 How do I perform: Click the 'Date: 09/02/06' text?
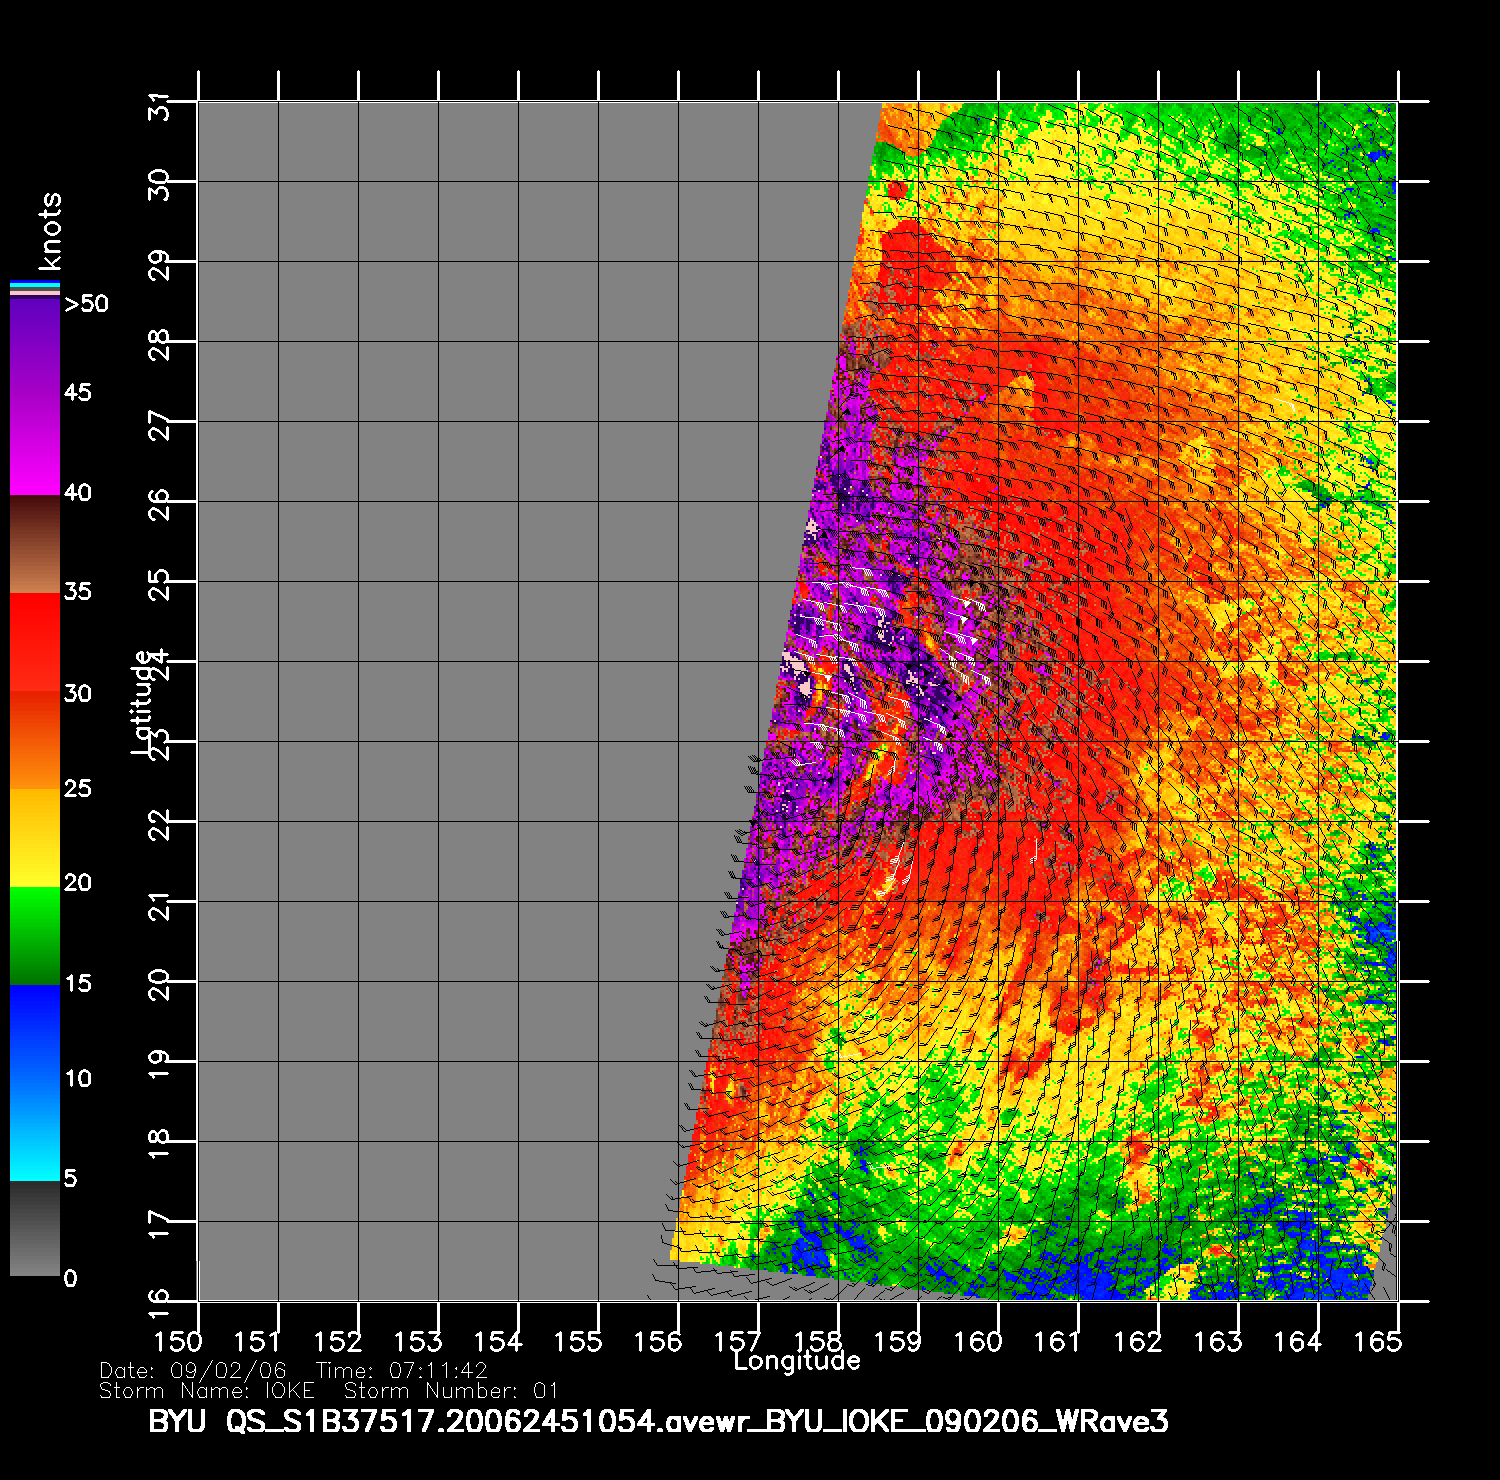(193, 1371)
